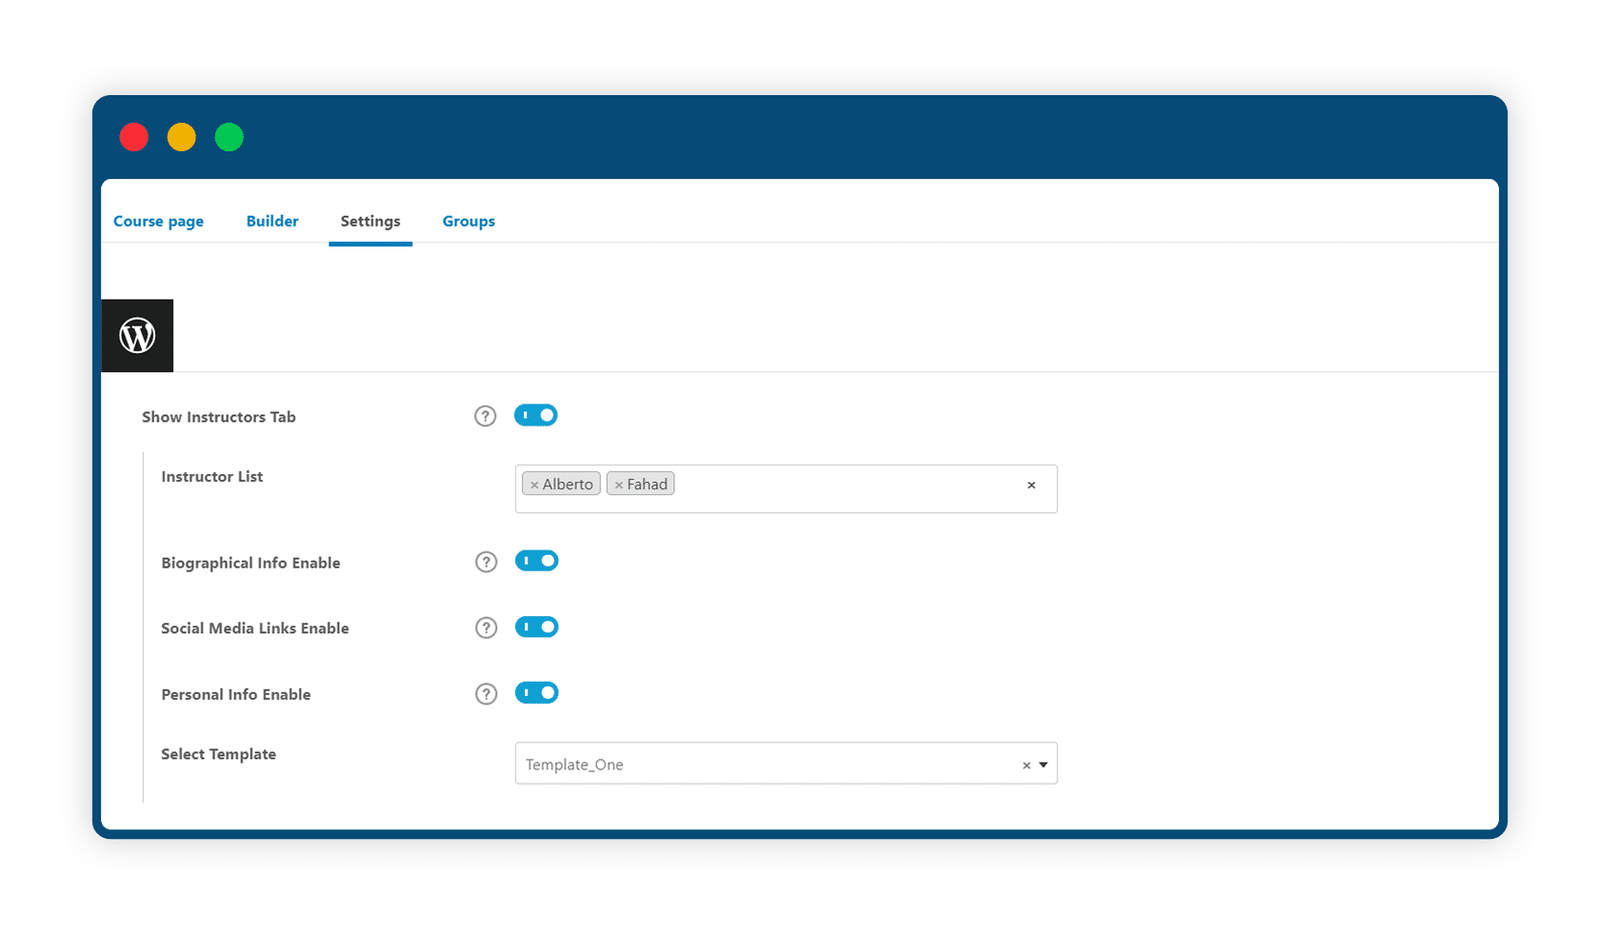Clear all instructors in the list
This screenshot has height=934, width=1600.
tap(1031, 485)
